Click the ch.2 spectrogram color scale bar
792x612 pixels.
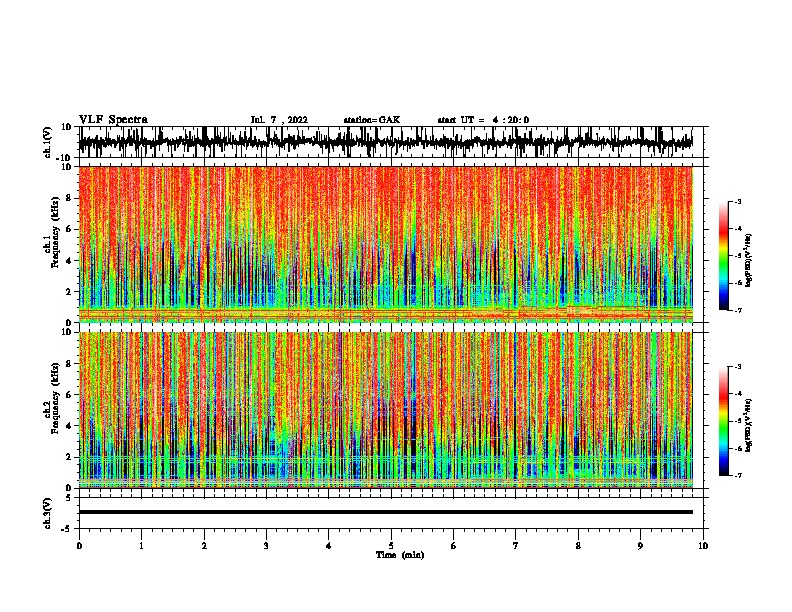click(x=724, y=421)
